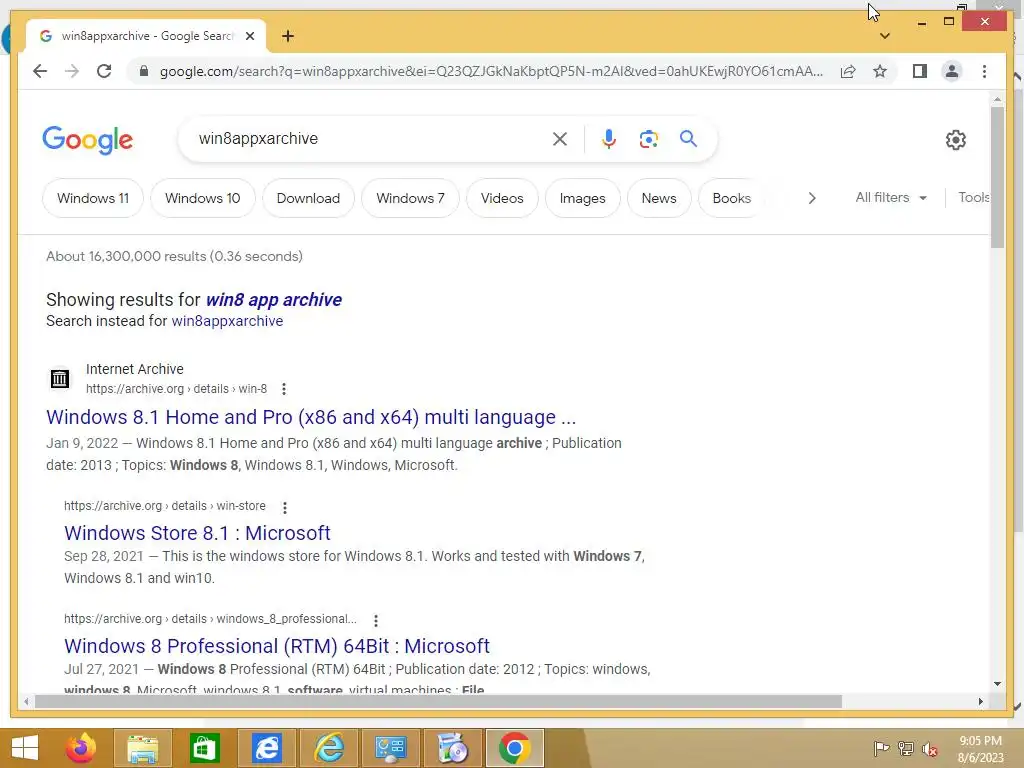
Task: Open Action Center flag icon
Action: [x=881, y=749]
